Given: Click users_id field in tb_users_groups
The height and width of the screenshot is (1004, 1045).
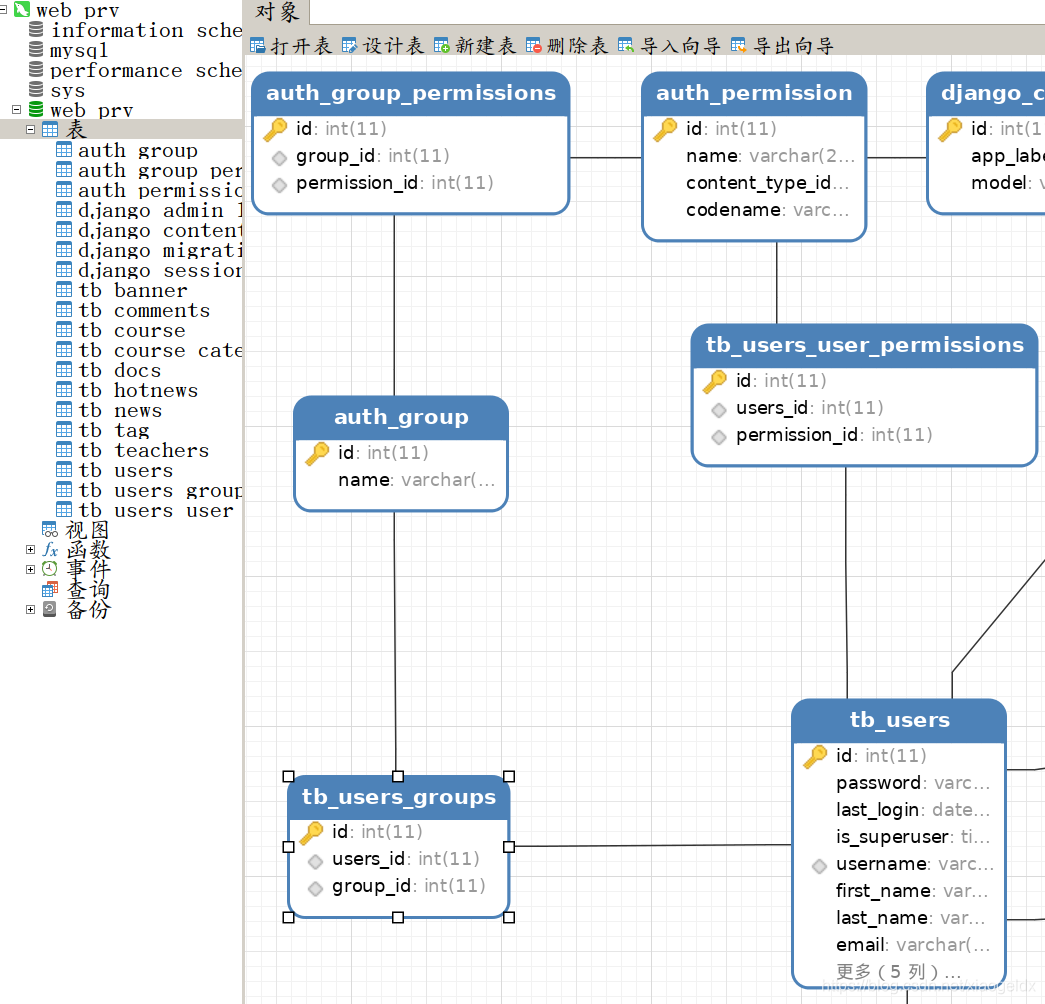Looking at the screenshot, I should (406, 859).
